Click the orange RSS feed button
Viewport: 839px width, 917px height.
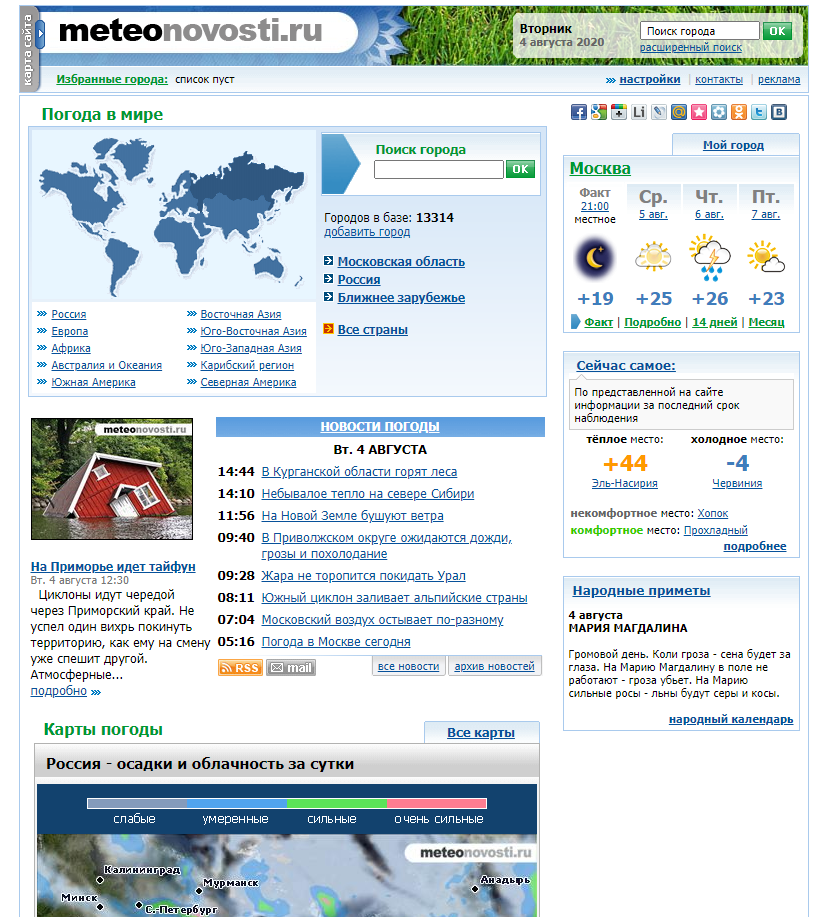tap(240, 667)
